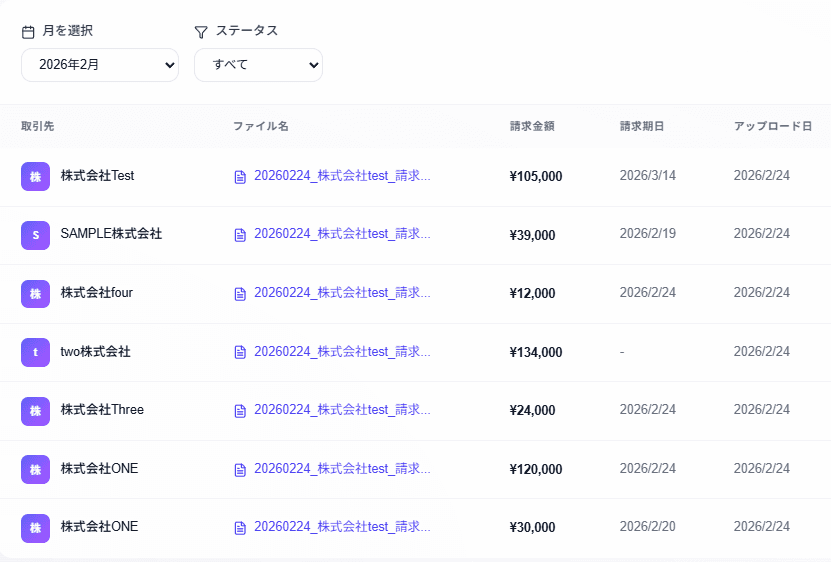Image resolution: width=831 pixels, height=562 pixels.
Task: Click the document icon in the two株式会社 row
Action: 240,352
